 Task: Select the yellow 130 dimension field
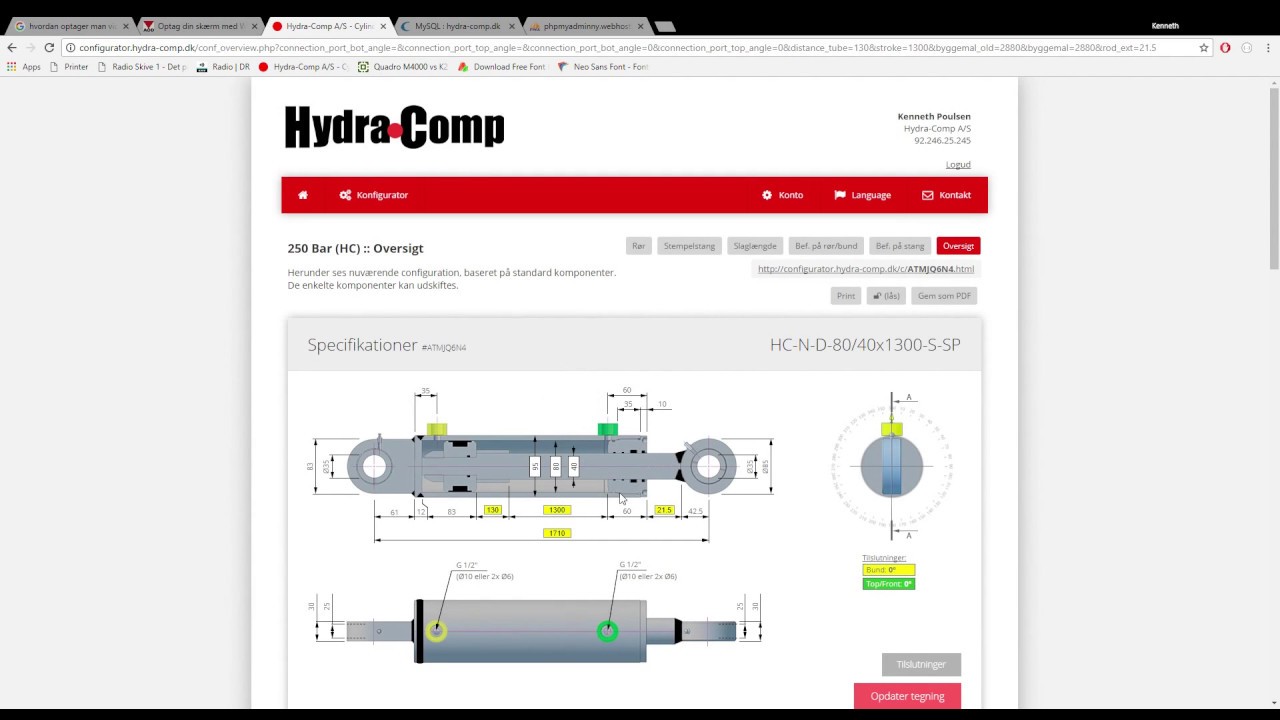pyautogui.click(x=492, y=510)
